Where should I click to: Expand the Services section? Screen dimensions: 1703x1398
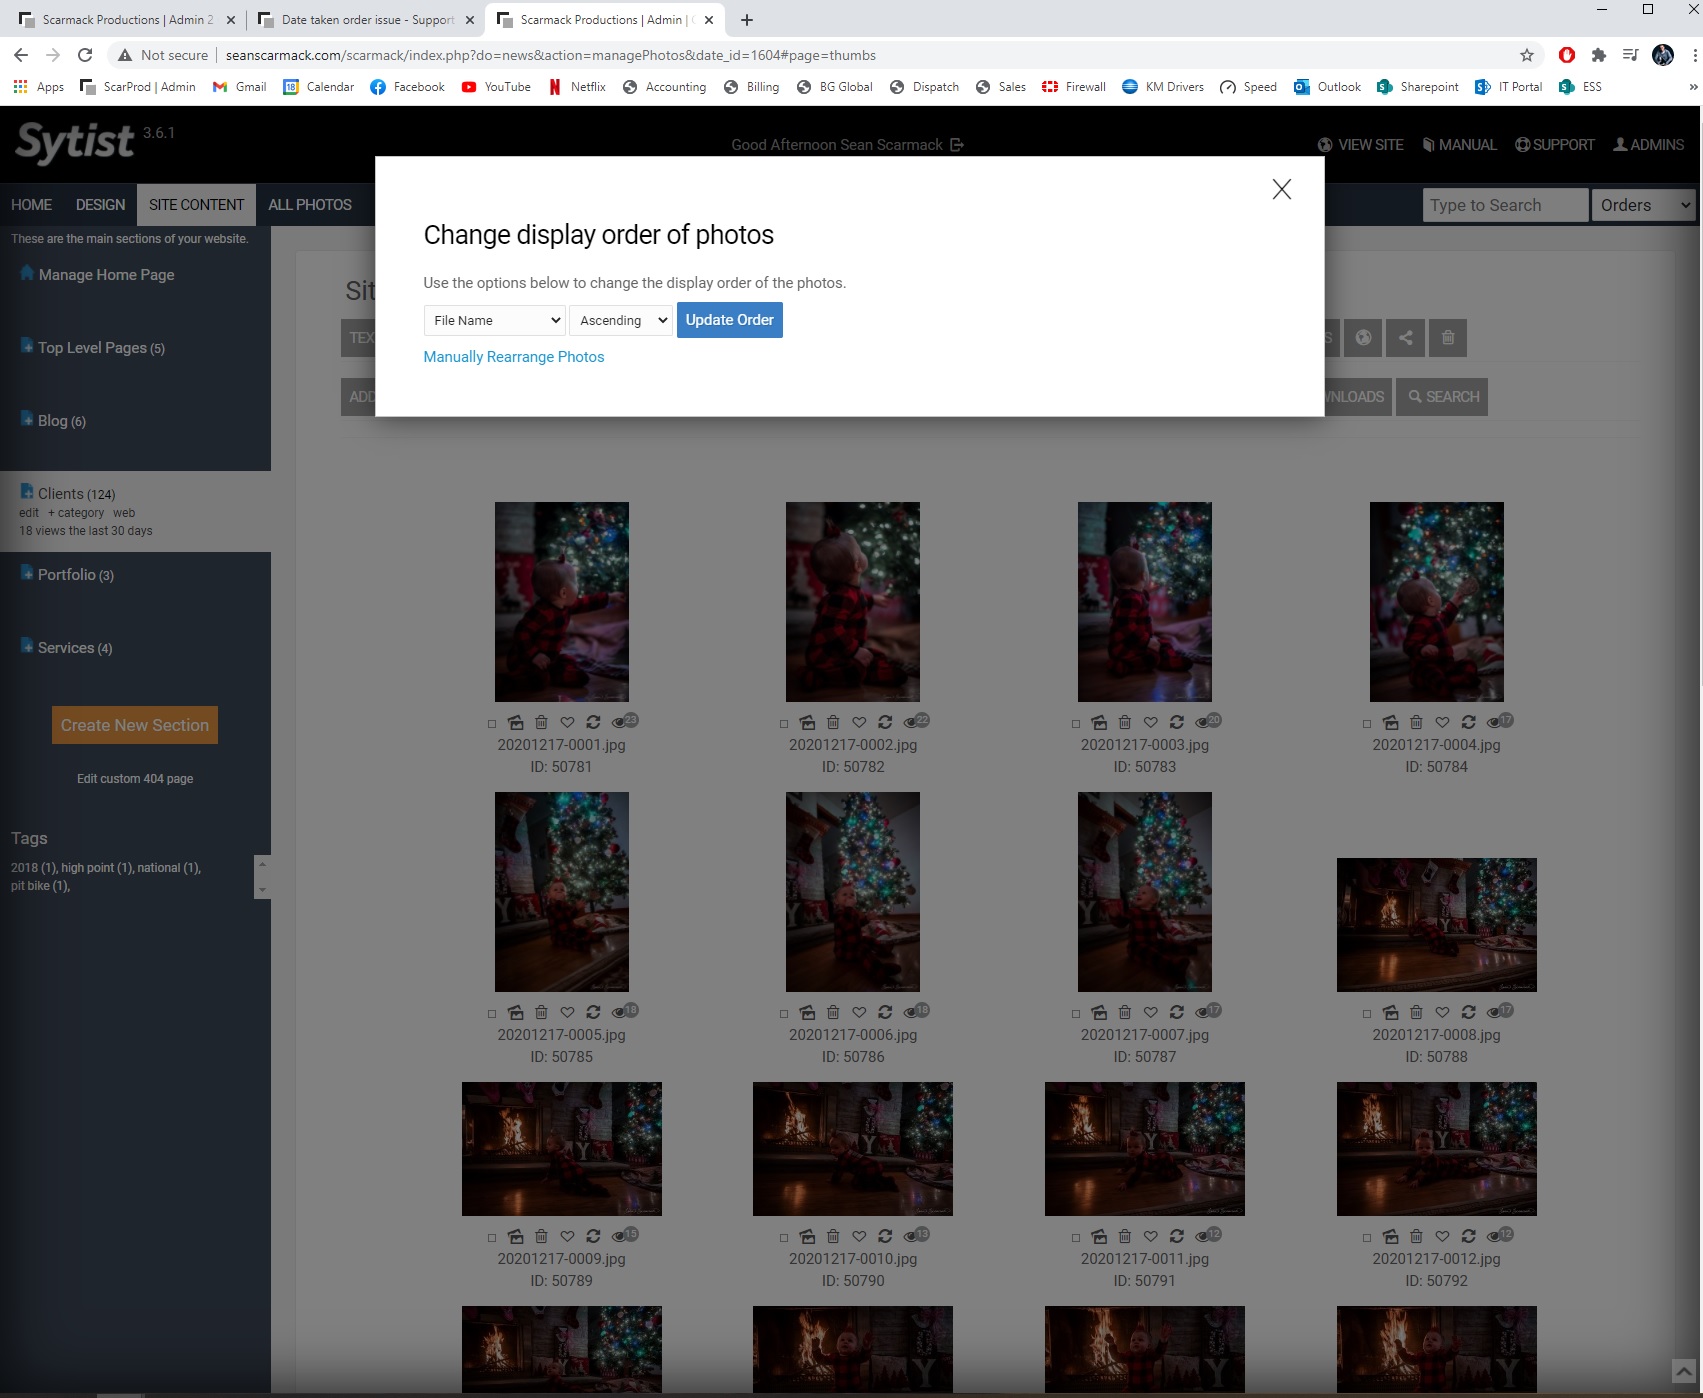click(x=27, y=646)
